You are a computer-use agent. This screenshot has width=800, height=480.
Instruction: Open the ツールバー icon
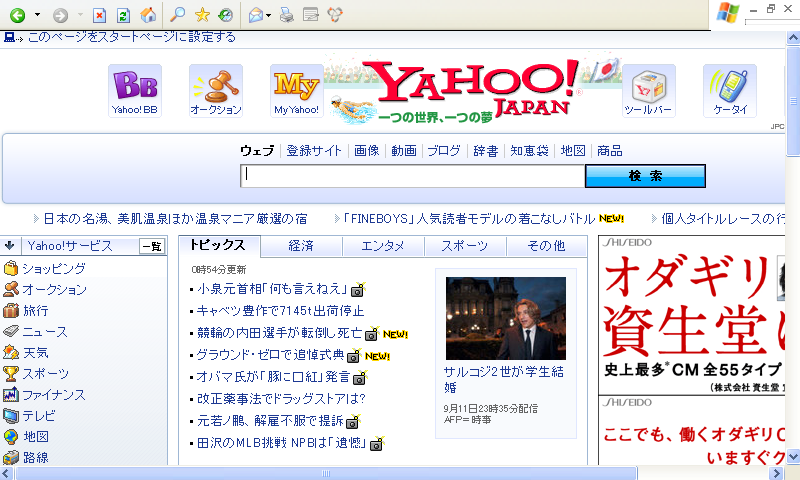click(x=648, y=90)
